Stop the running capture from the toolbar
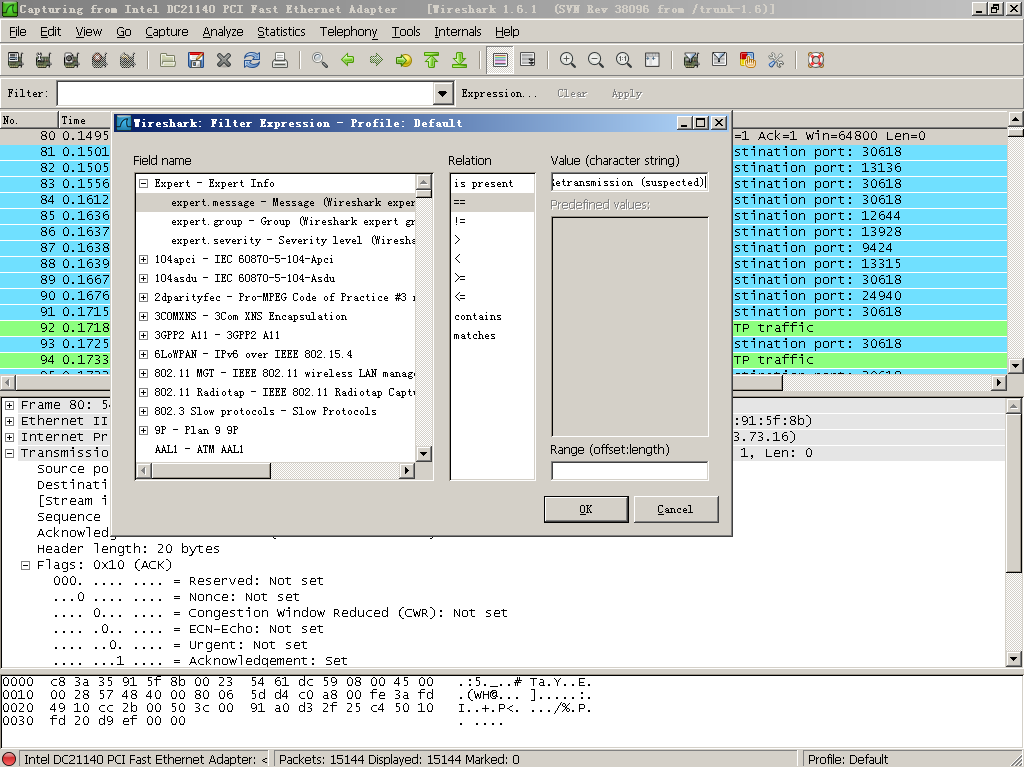Image resolution: width=1024 pixels, height=768 pixels. 99,60
